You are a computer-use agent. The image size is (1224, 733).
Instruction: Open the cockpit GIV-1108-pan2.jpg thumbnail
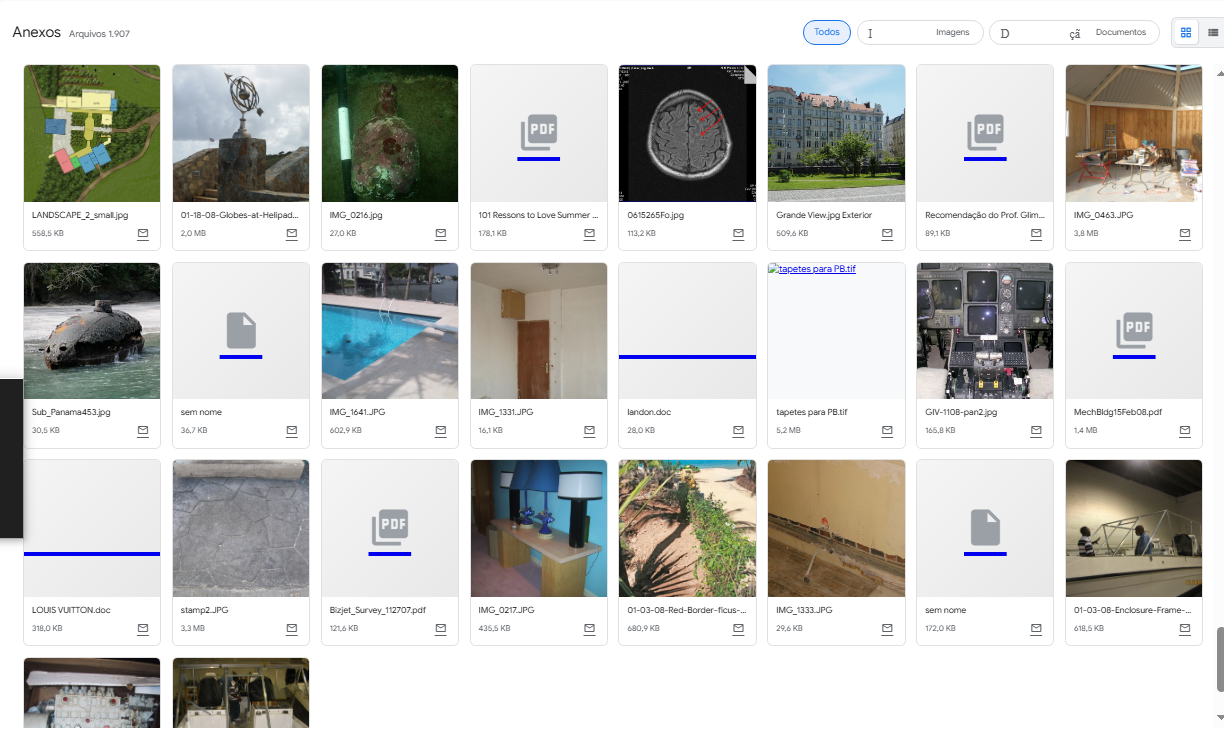click(984, 331)
